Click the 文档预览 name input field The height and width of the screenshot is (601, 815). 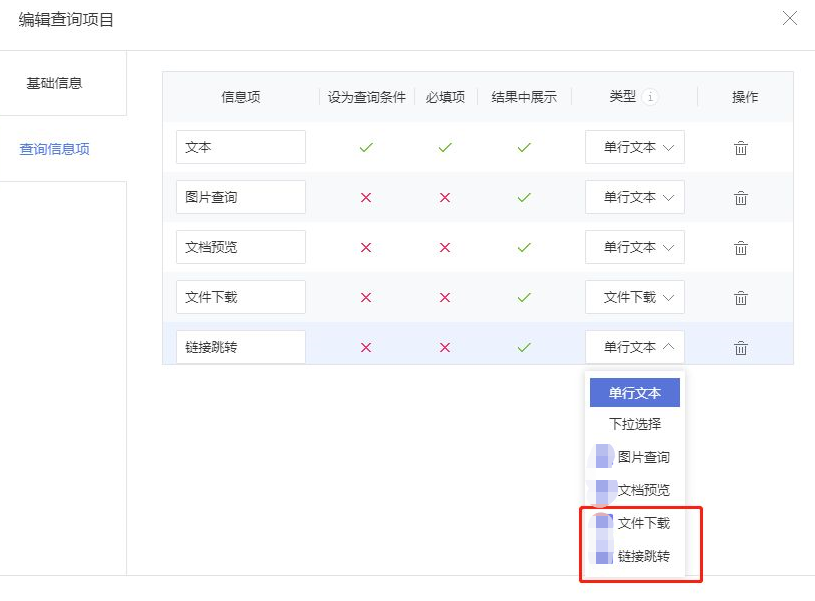click(241, 247)
